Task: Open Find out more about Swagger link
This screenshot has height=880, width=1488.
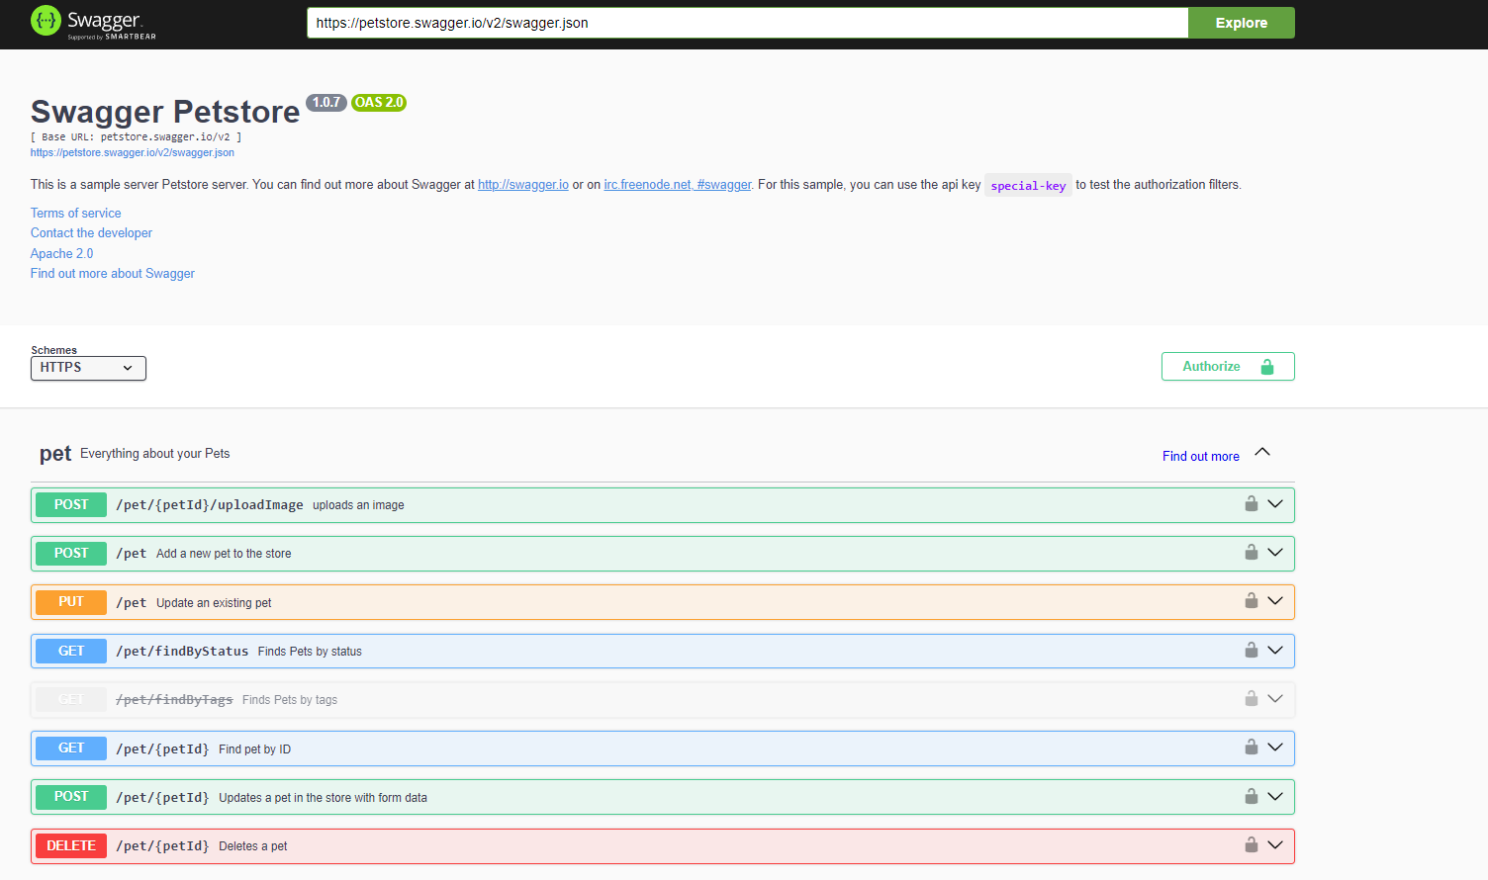Action: click(112, 274)
